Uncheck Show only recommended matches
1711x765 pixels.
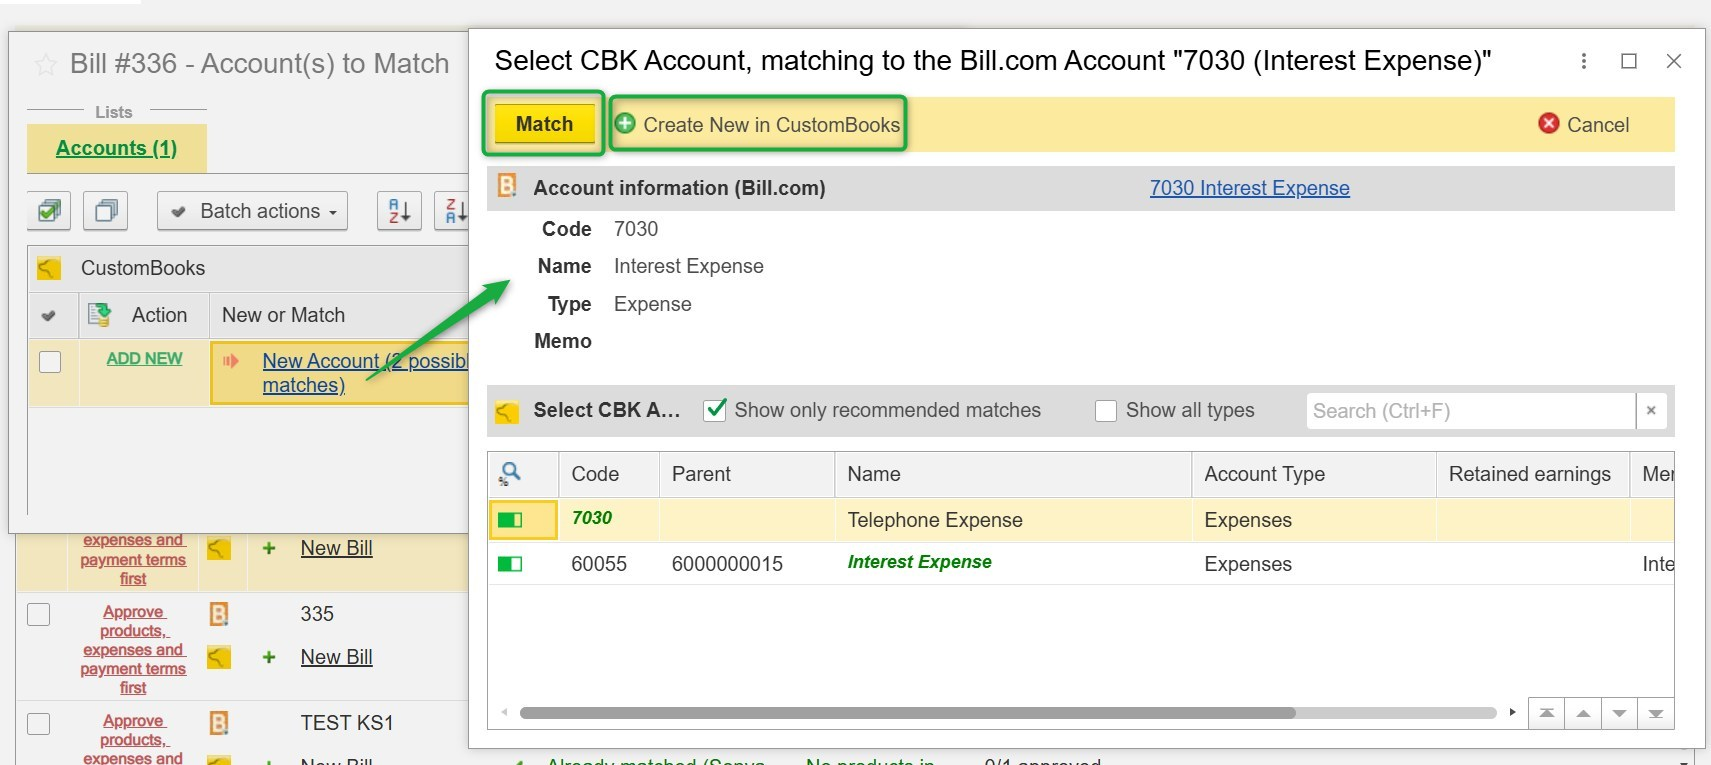coord(715,410)
